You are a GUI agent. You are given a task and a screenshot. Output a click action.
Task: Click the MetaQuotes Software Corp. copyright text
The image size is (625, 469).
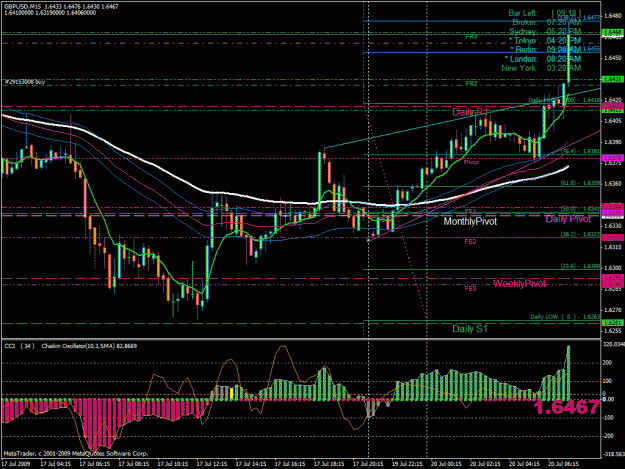(76, 453)
